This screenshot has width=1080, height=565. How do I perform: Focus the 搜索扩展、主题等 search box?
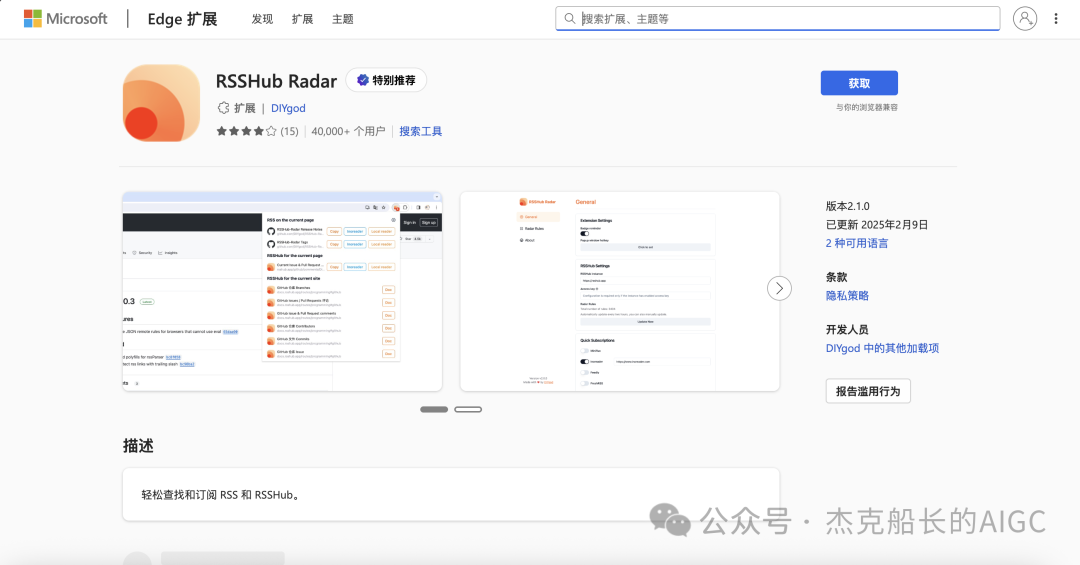point(778,19)
